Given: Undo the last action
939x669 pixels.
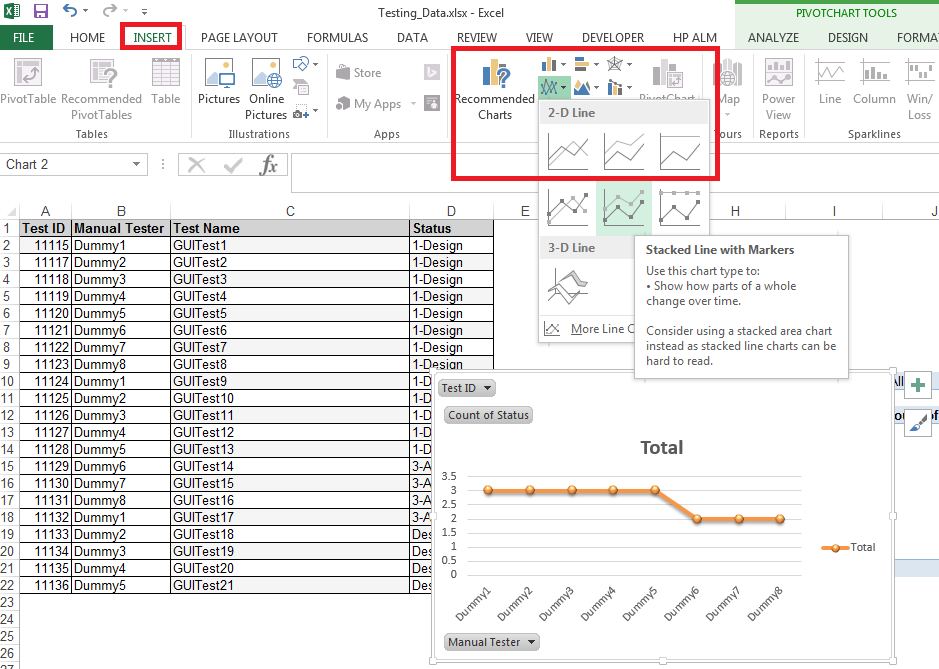Looking at the screenshot, I should (x=69, y=11).
